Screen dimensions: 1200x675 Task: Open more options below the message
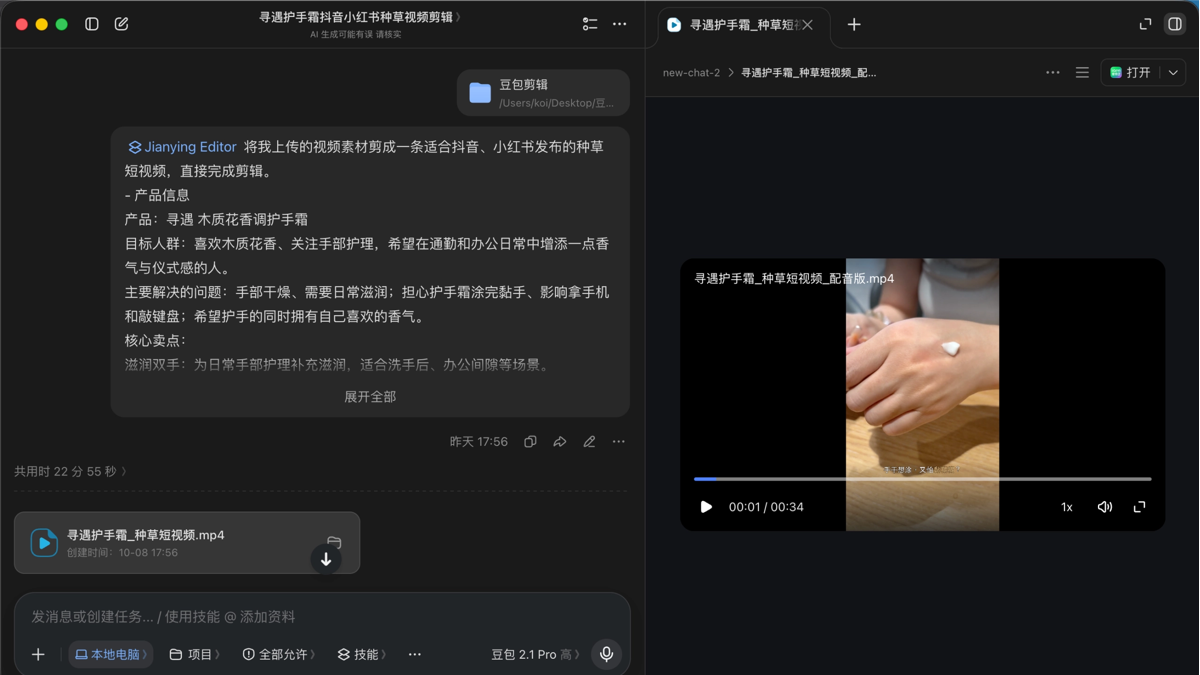click(619, 442)
